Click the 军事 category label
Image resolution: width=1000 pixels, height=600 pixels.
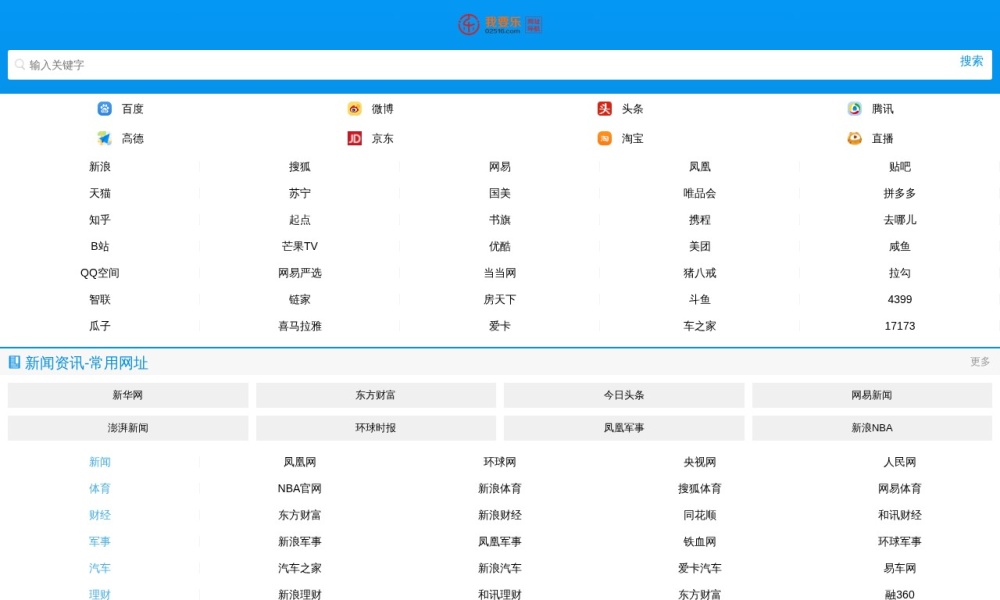(x=99, y=541)
